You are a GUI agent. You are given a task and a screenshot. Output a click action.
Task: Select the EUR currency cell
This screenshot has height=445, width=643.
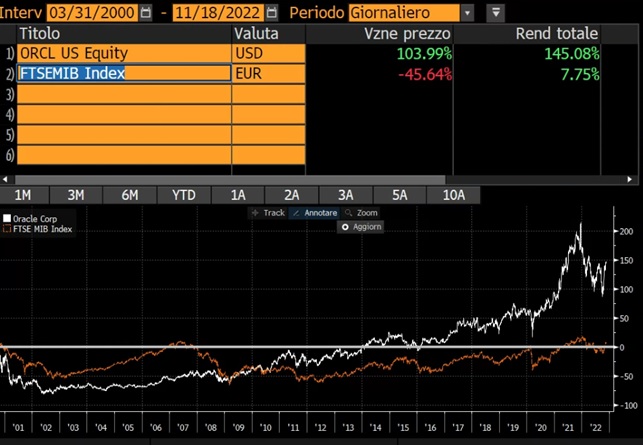click(269, 73)
